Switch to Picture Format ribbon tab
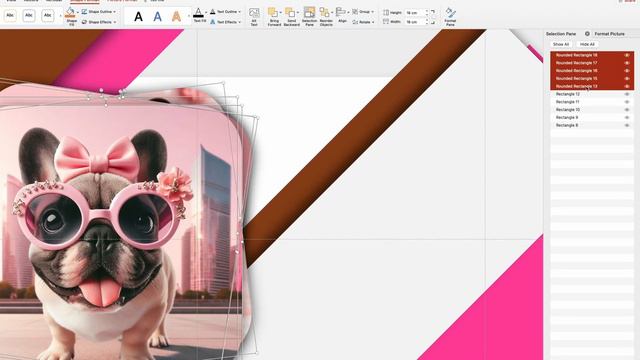Image resolution: width=640 pixels, height=360 pixels. click(122, 1)
